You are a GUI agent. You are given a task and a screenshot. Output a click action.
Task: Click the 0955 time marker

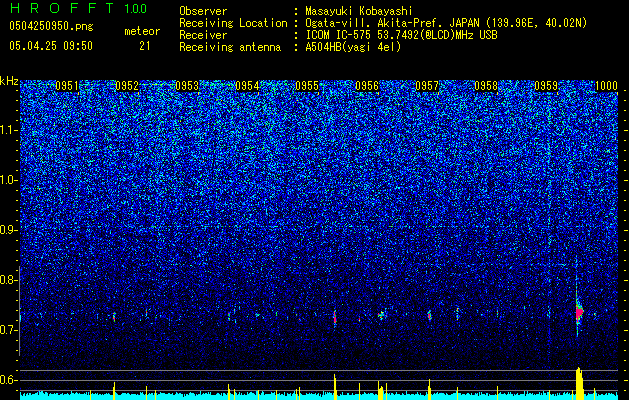point(307,86)
